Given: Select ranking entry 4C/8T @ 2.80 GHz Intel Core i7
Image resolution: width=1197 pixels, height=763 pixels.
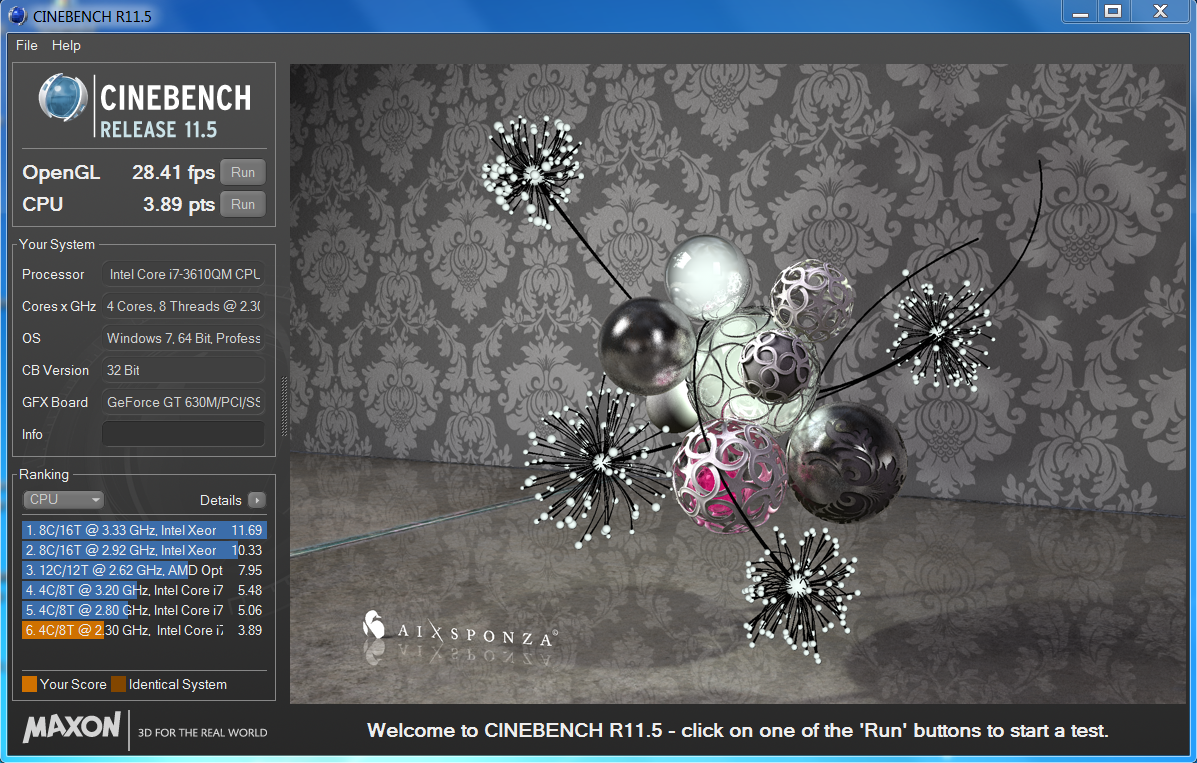Looking at the screenshot, I should click(x=144, y=609).
